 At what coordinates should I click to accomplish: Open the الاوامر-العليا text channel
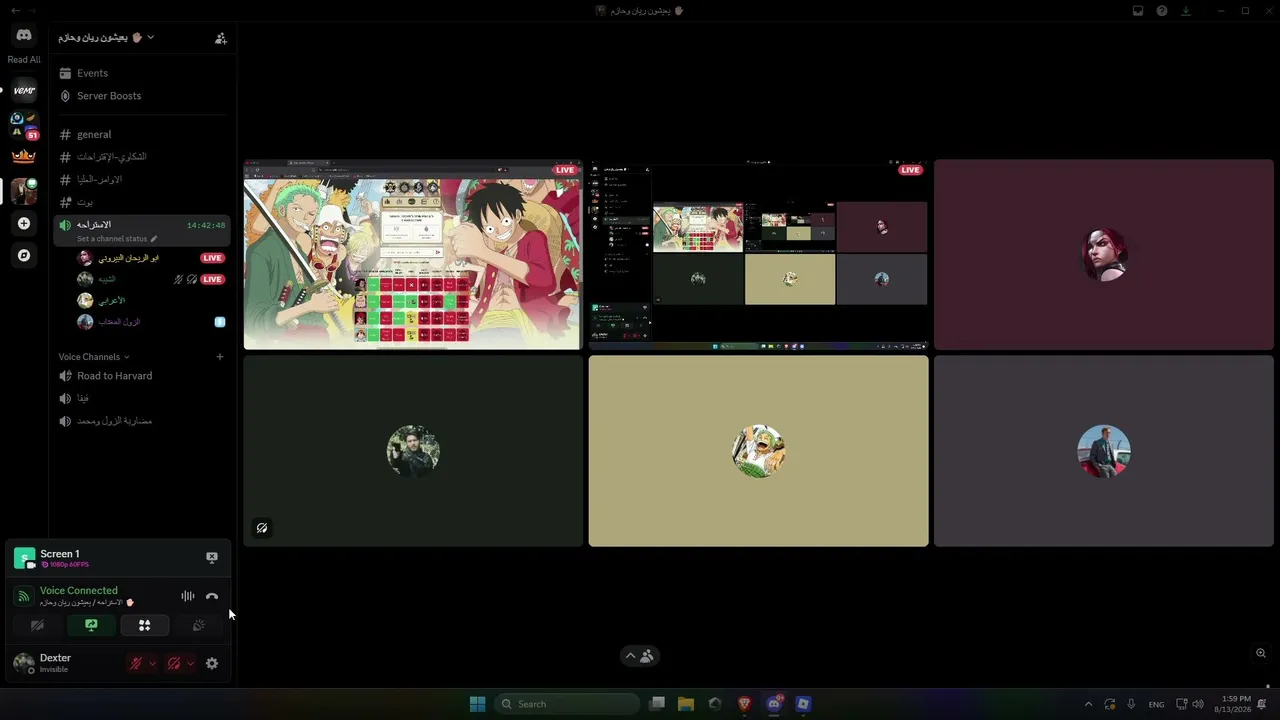[142, 180]
